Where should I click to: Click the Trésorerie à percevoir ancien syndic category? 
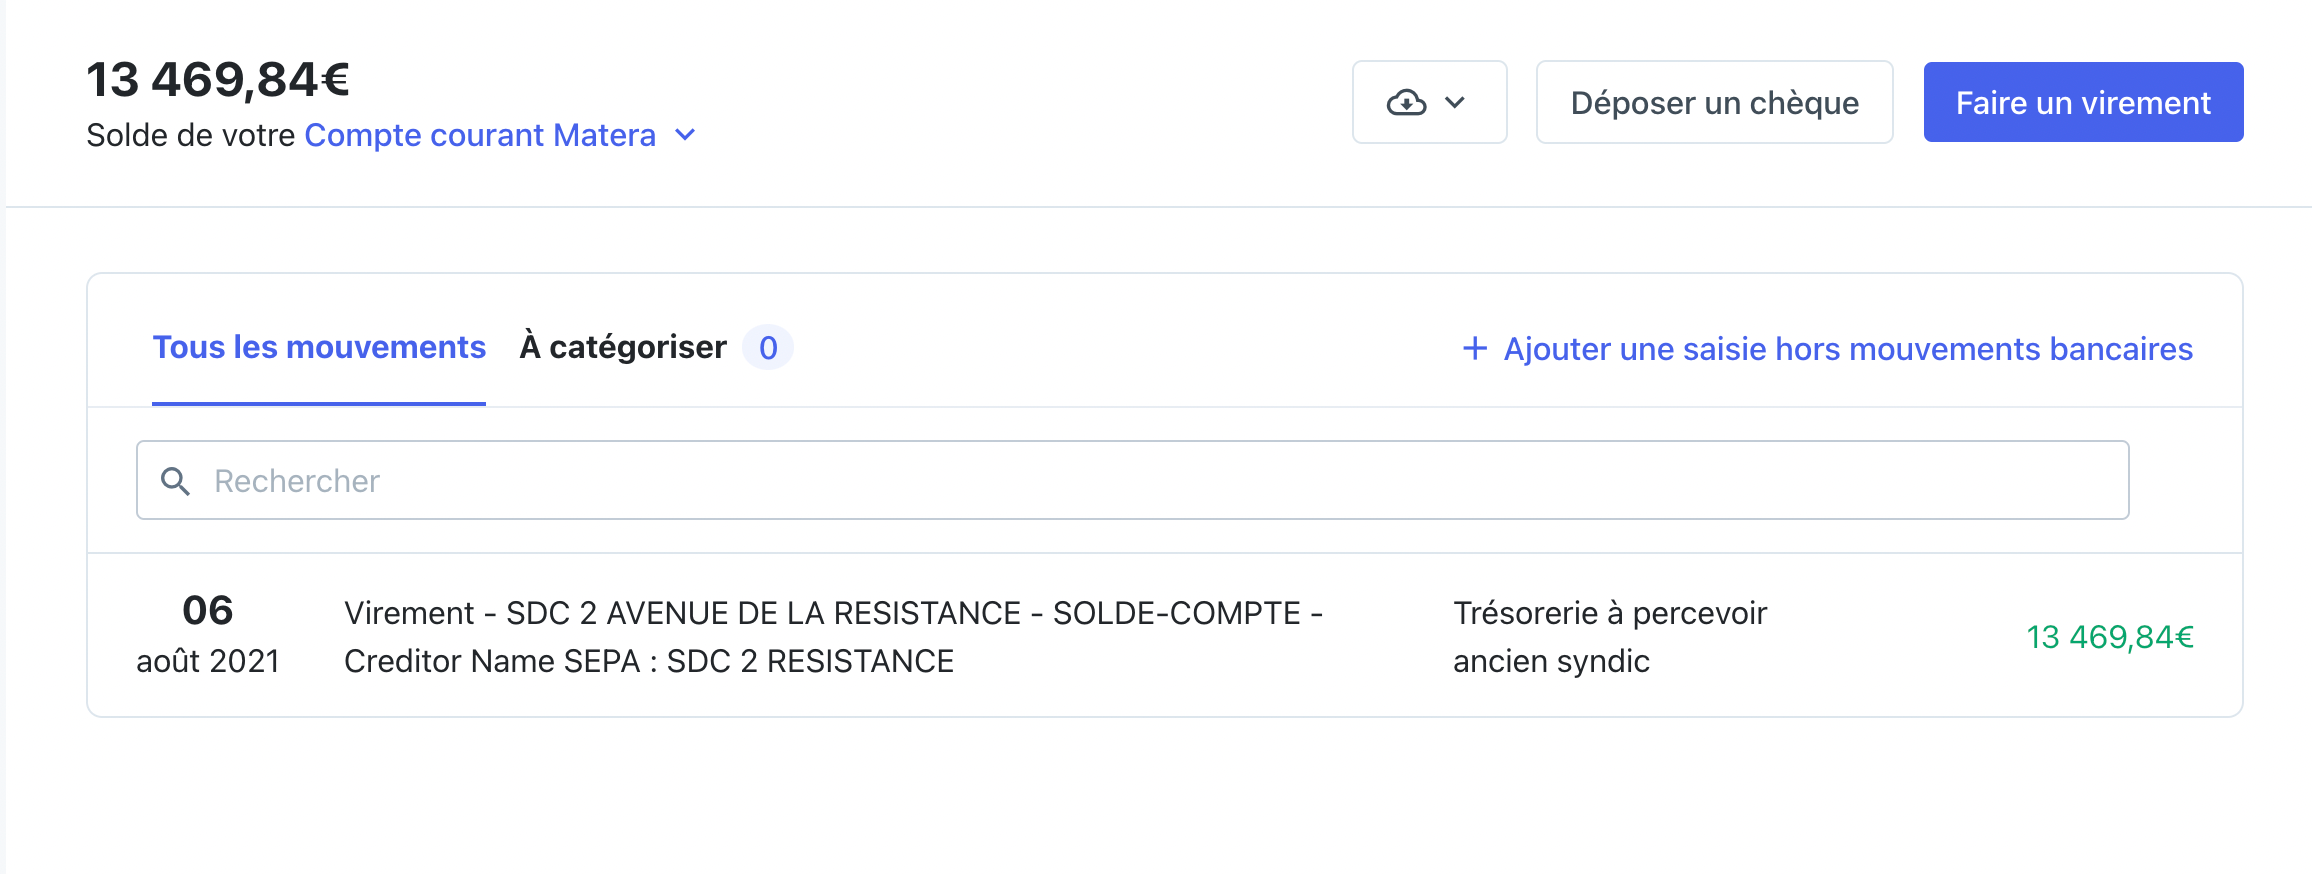[x=1610, y=637]
